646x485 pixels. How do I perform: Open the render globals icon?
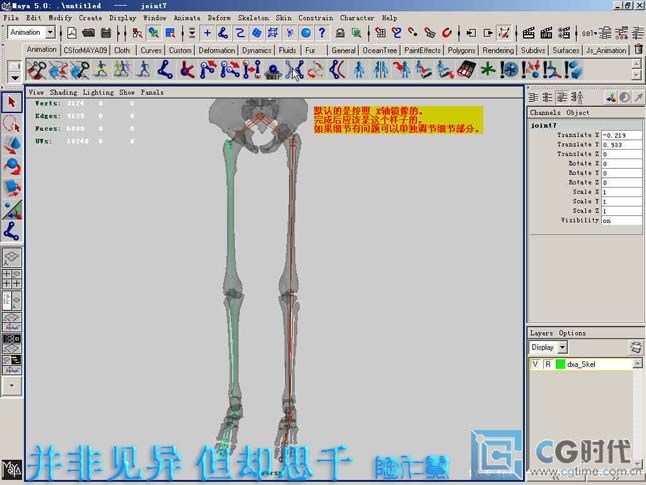point(564,33)
